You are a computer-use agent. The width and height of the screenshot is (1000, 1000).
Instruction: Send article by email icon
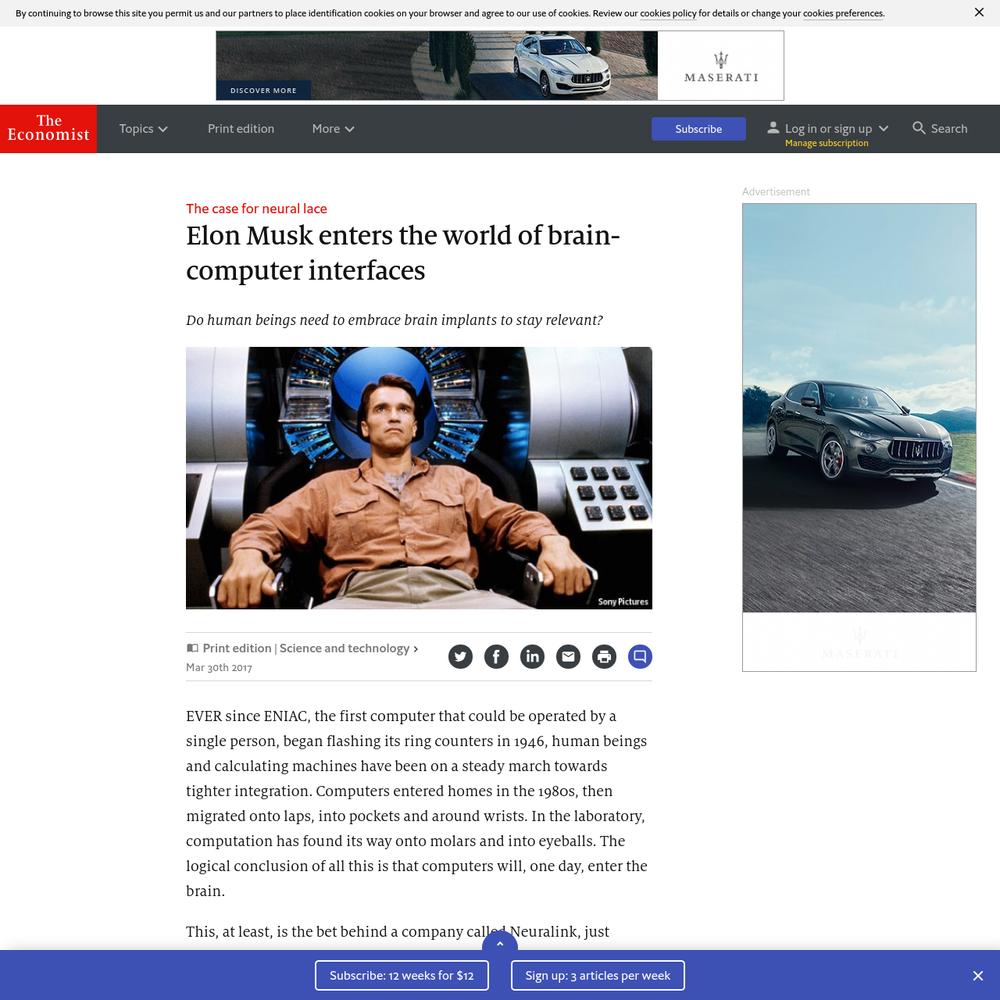click(x=568, y=656)
